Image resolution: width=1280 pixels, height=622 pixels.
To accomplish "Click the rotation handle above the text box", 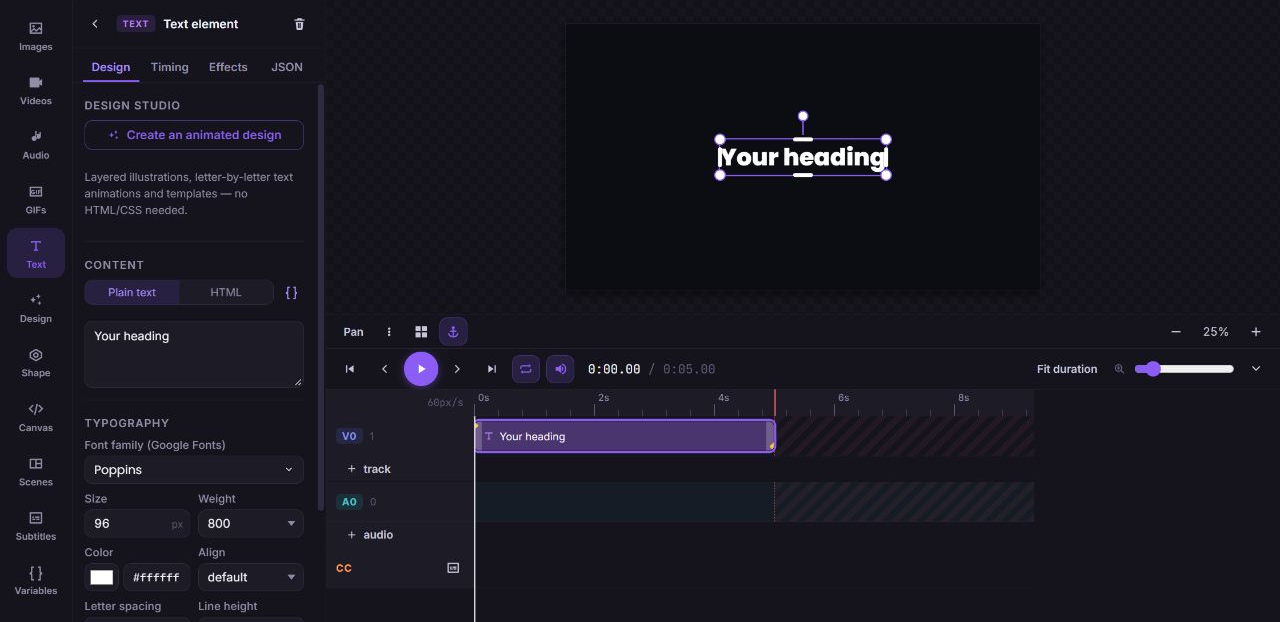I will point(803,116).
